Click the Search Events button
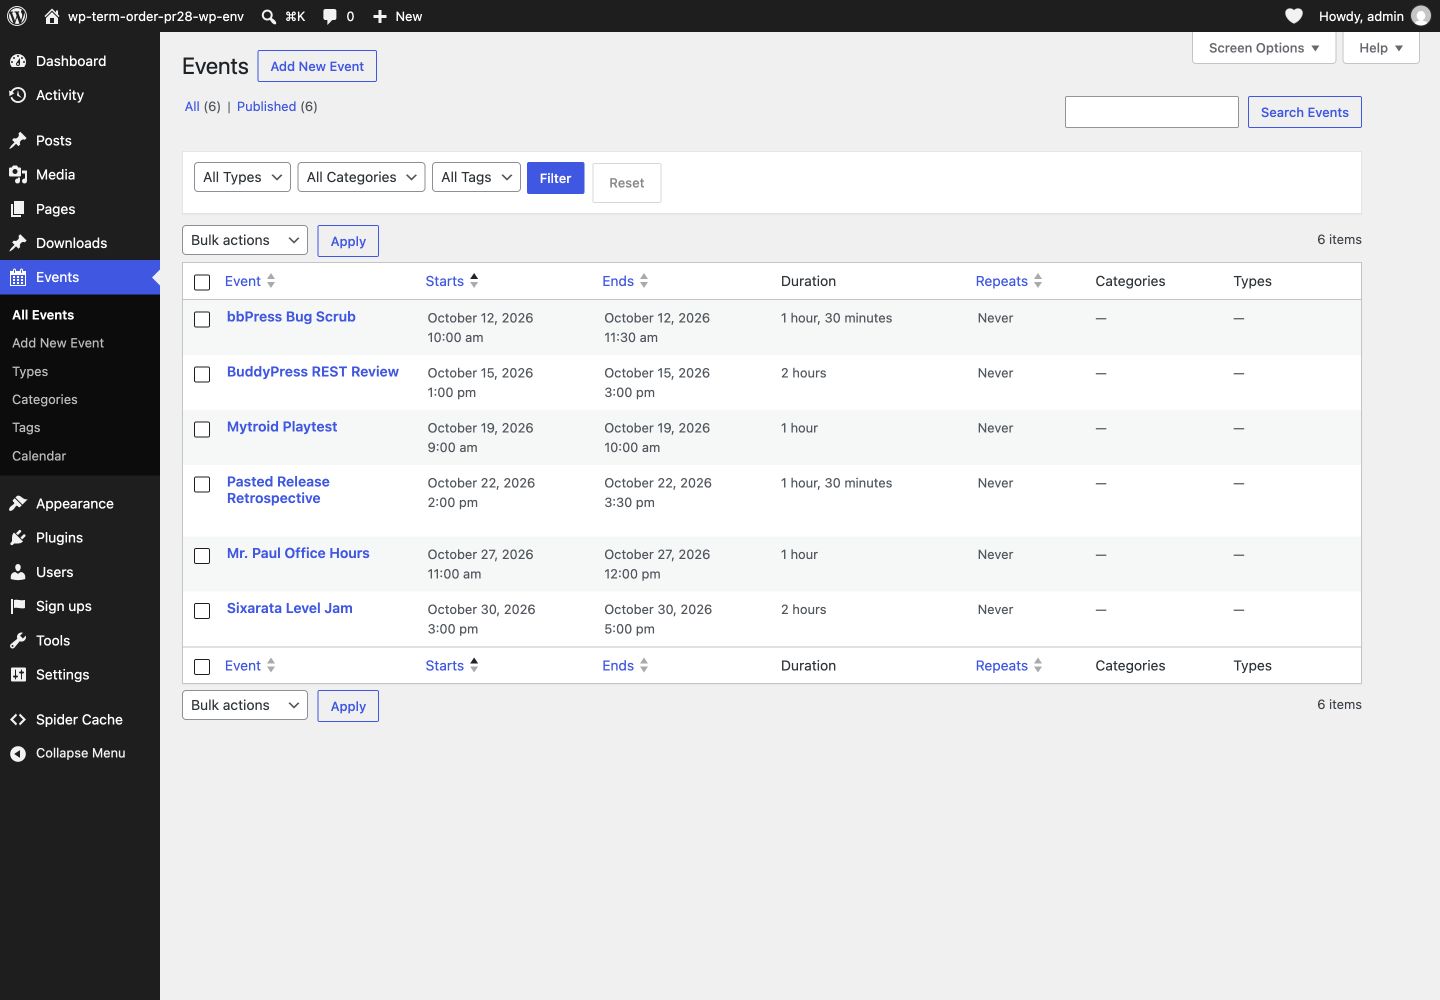 (x=1304, y=112)
